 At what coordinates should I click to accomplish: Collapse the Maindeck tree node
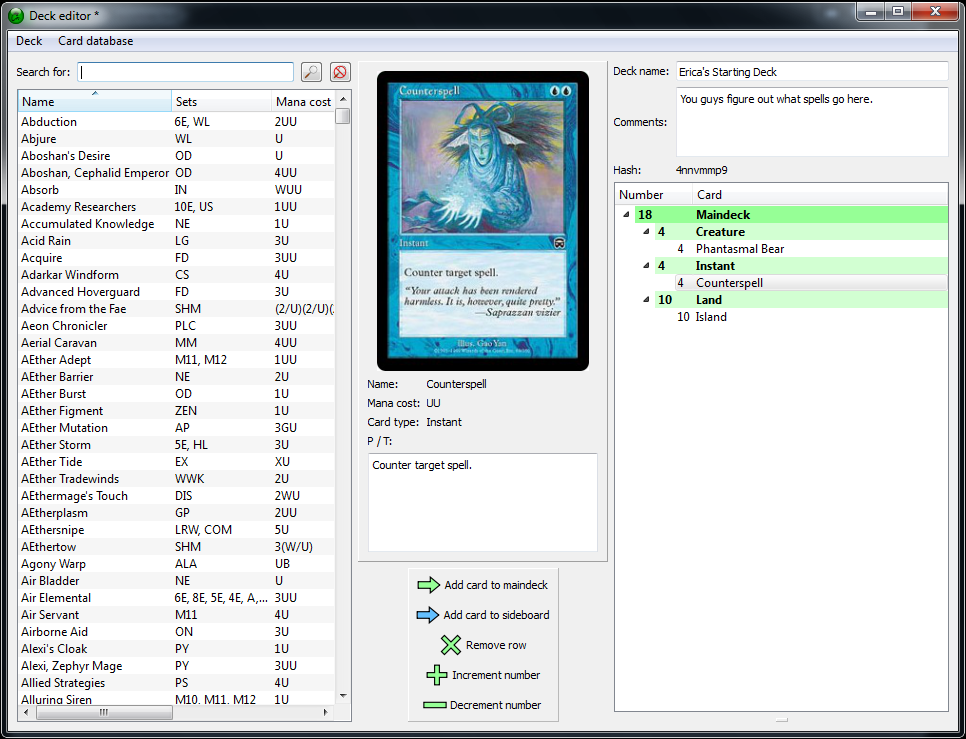(x=626, y=215)
